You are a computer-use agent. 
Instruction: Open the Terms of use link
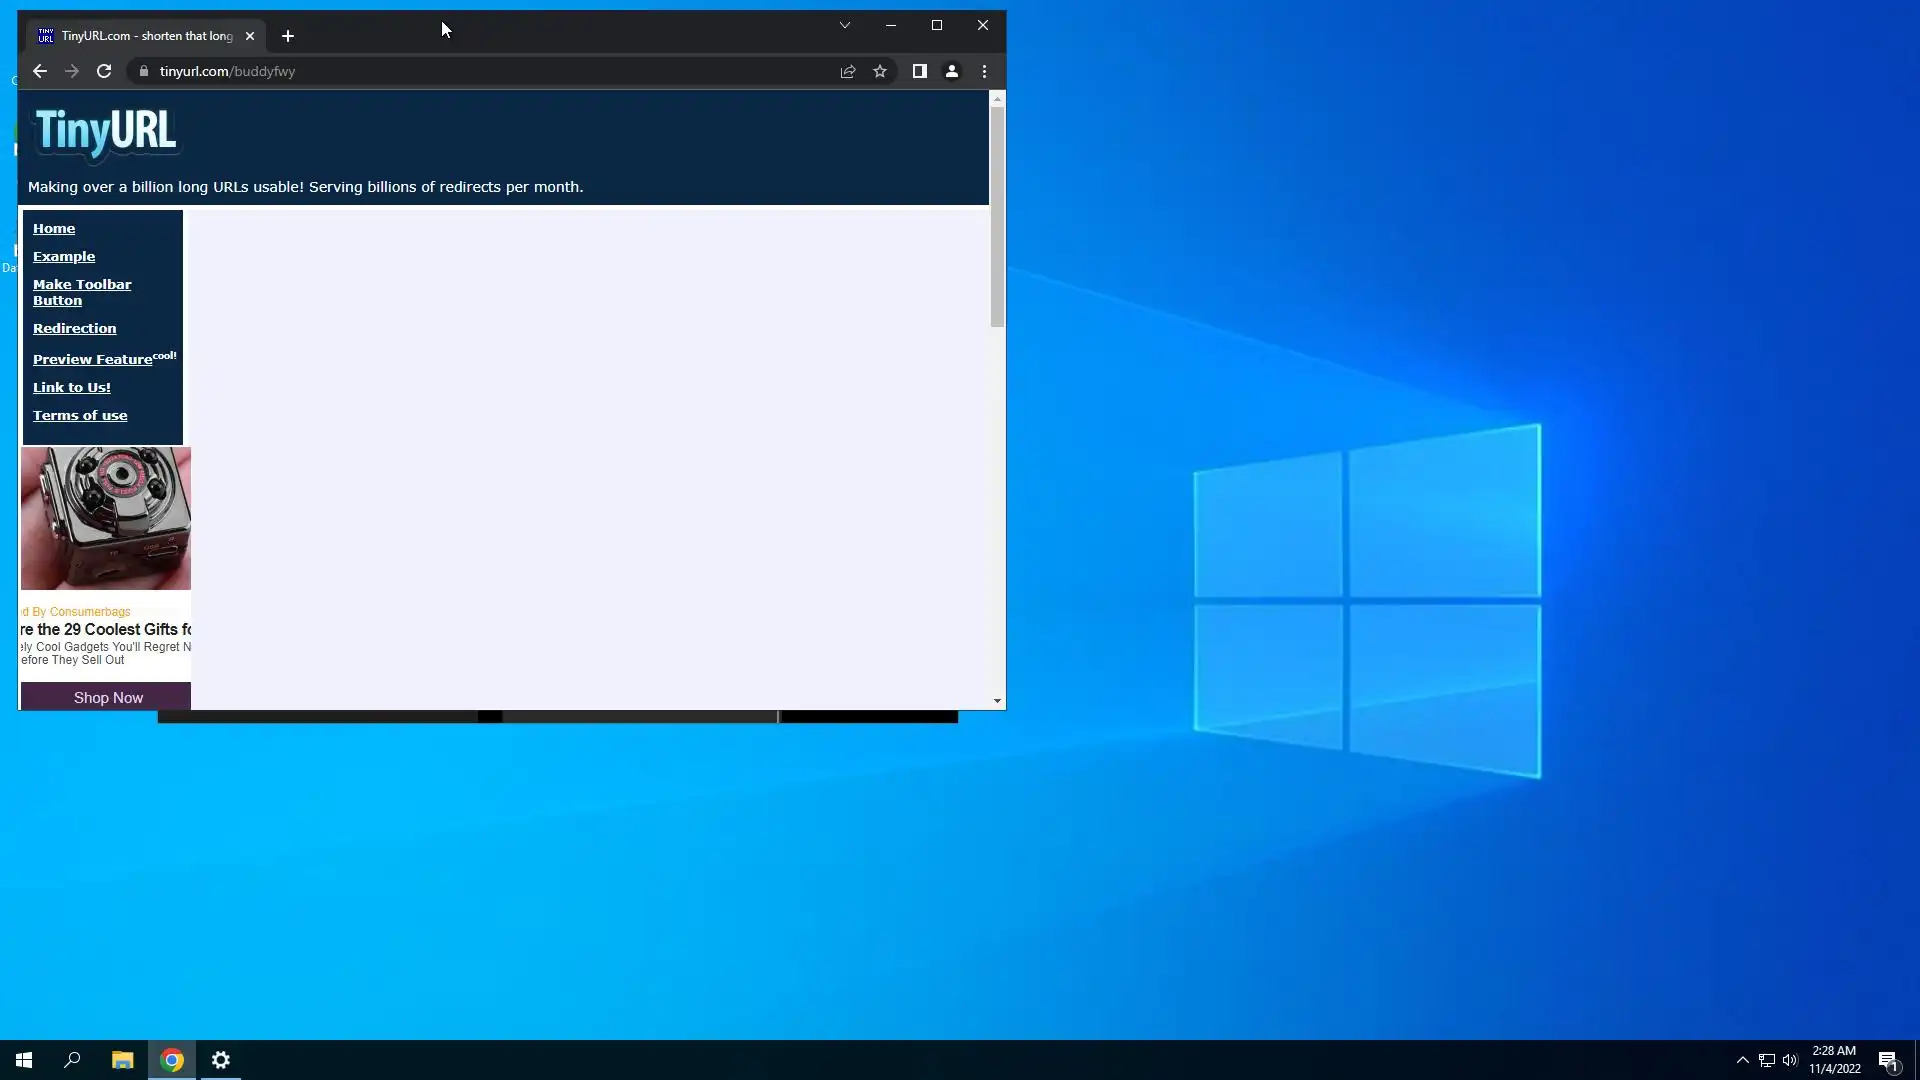pyautogui.click(x=80, y=415)
